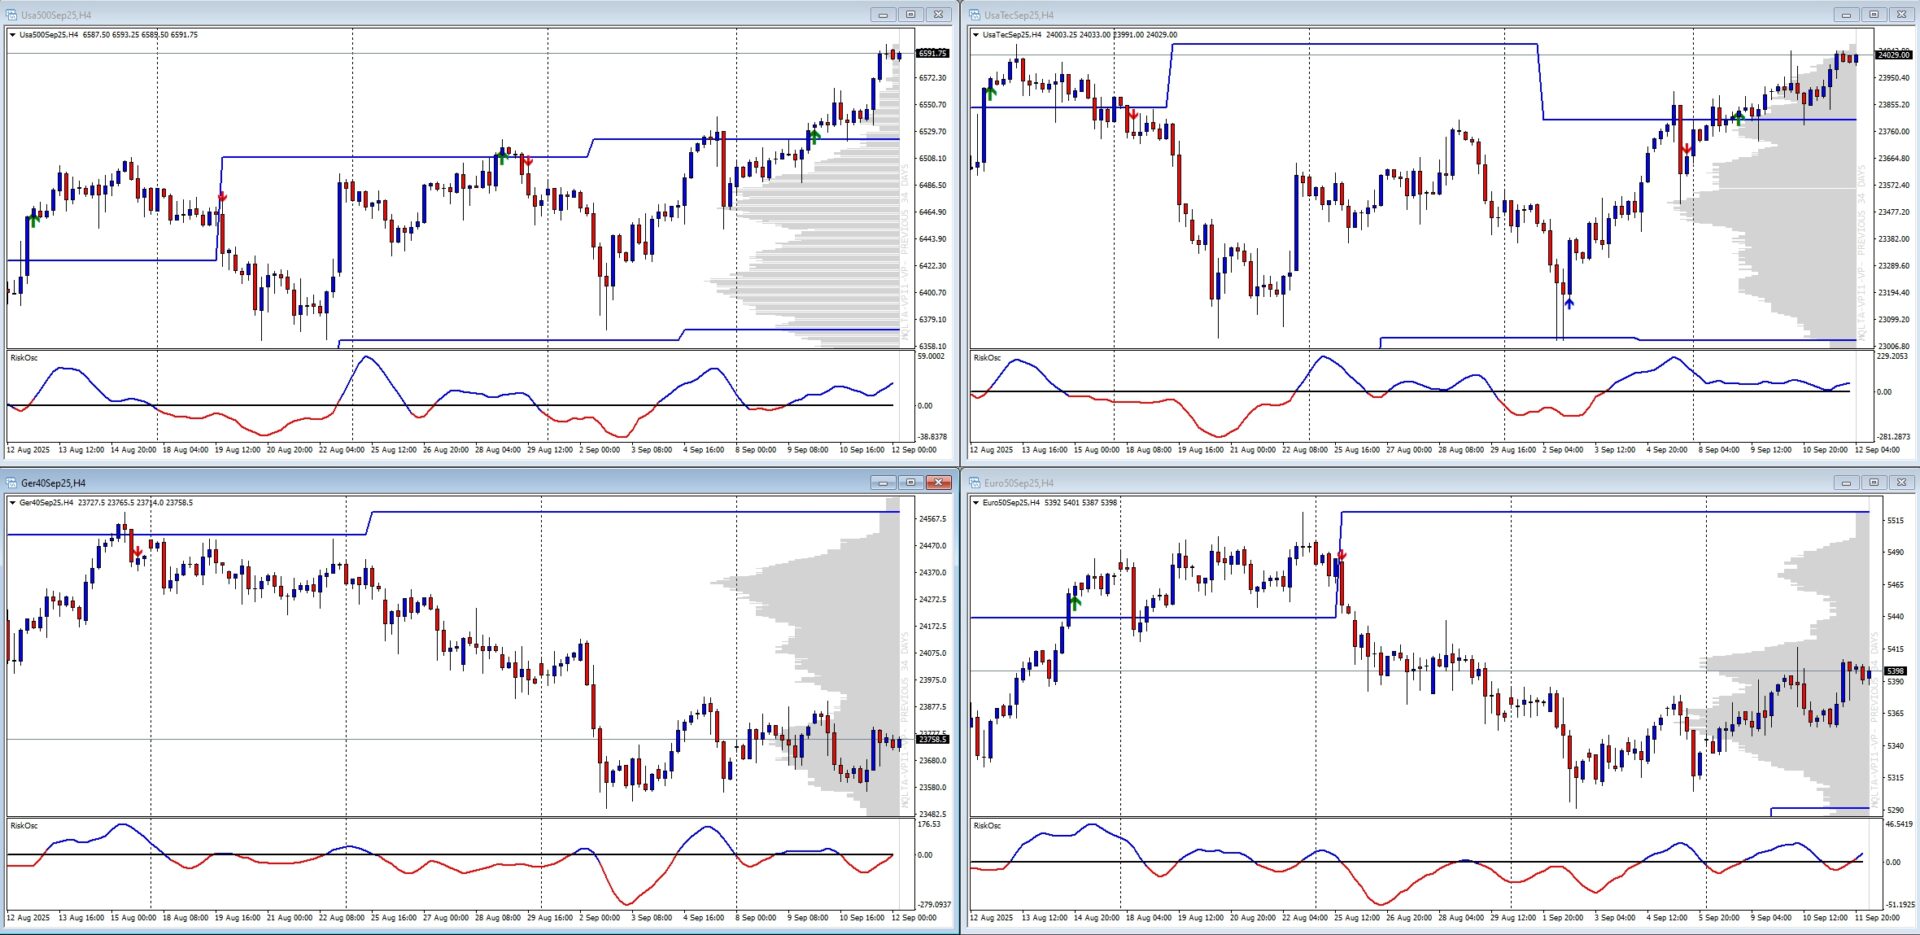The image size is (1920, 935).
Task: Select the red down arrow on Ger40 chart
Action: (x=137, y=552)
